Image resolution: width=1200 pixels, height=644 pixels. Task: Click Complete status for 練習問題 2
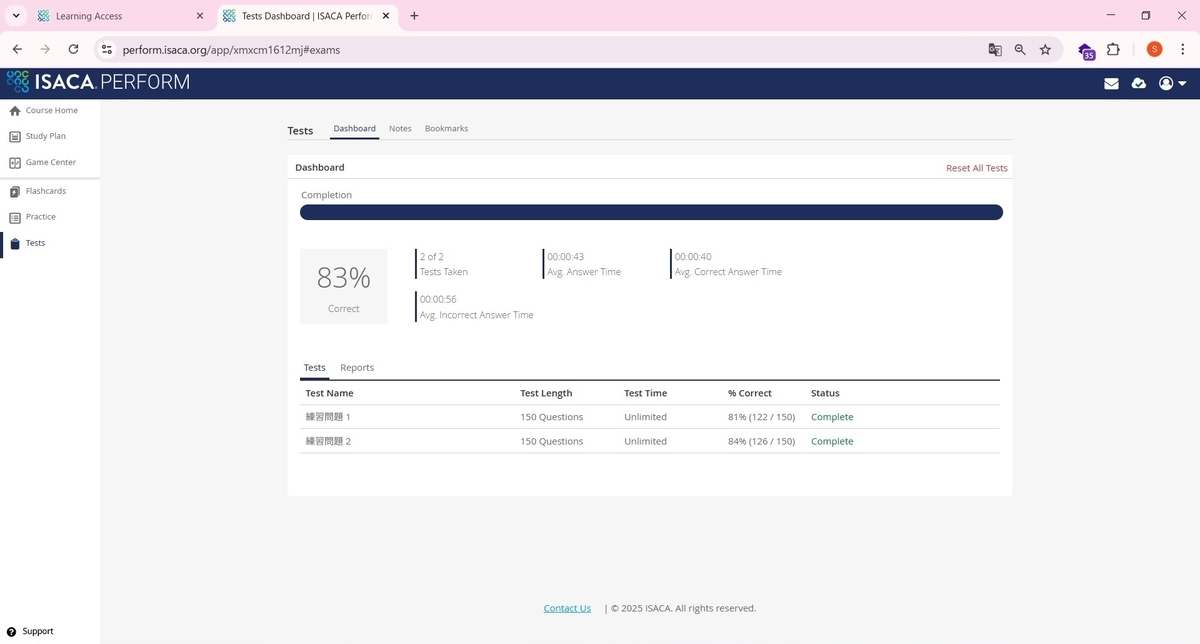point(832,441)
